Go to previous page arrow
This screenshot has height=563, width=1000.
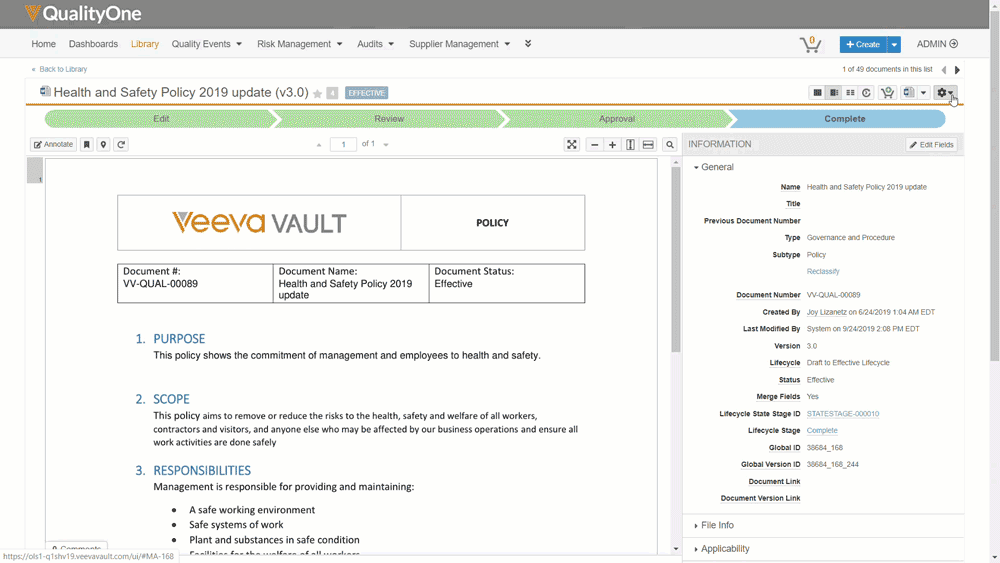point(319,145)
